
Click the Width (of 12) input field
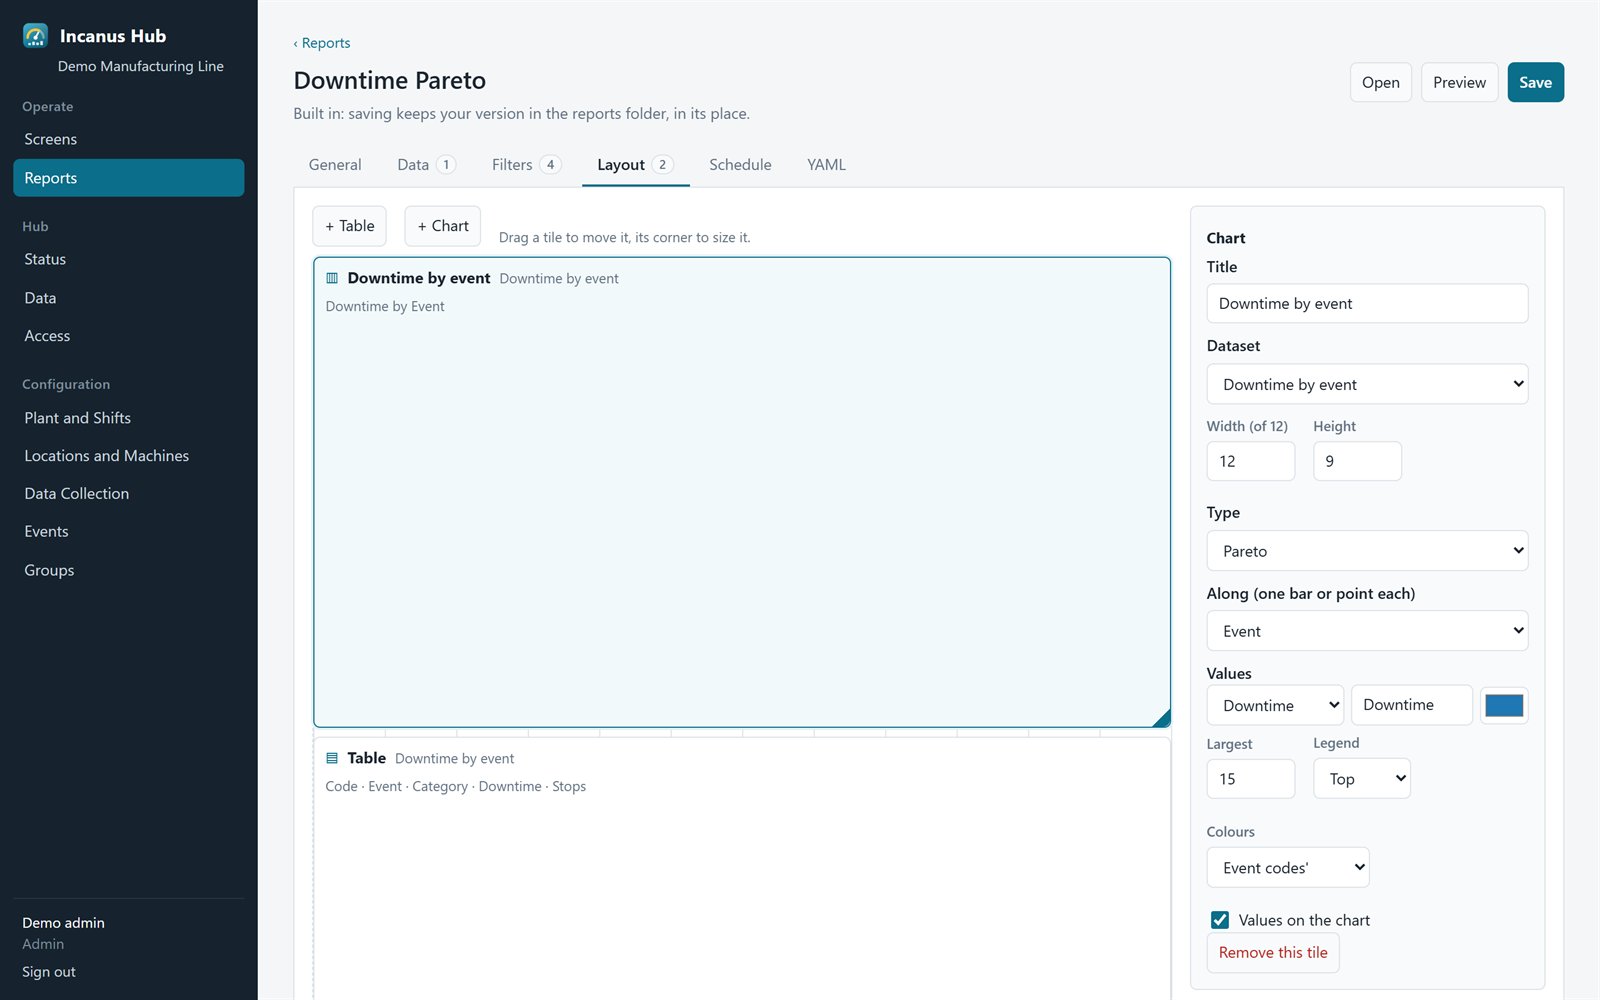[x=1250, y=461]
